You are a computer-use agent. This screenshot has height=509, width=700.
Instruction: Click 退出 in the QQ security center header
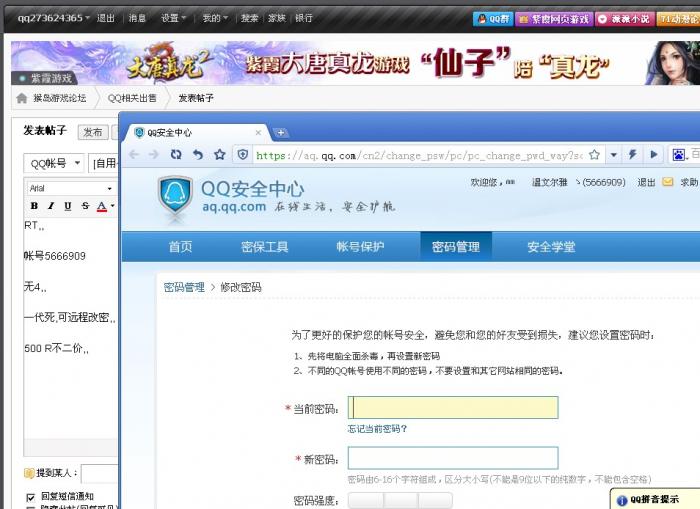tap(646, 182)
